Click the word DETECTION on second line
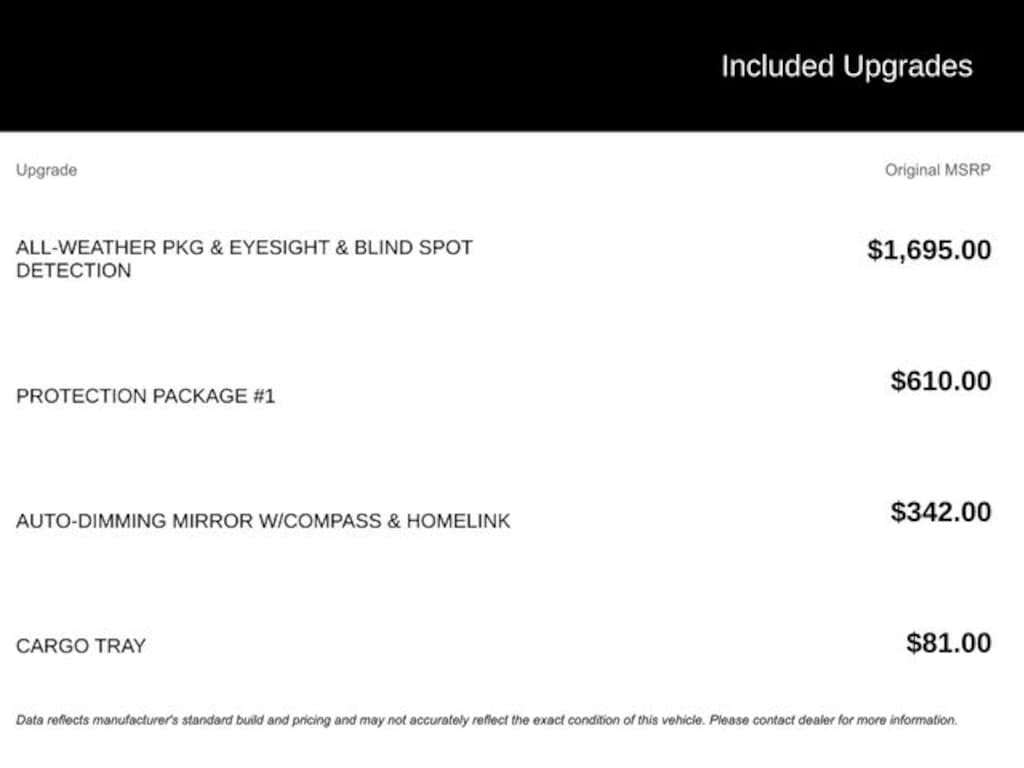Image resolution: width=1024 pixels, height=768 pixels. (x=73, y=271)
